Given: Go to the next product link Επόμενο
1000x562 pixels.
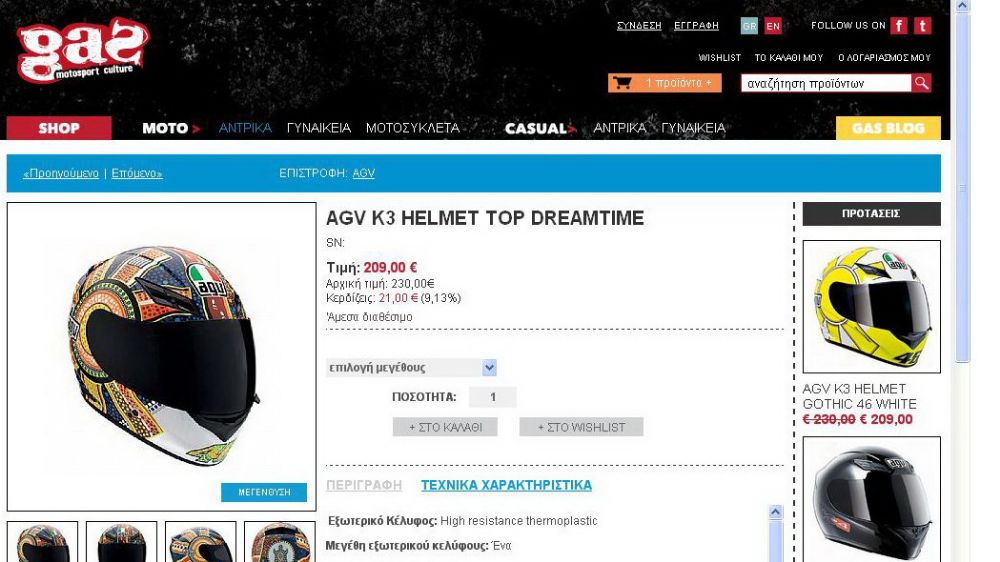Looking at the screenshot, I should pos(136,173).
